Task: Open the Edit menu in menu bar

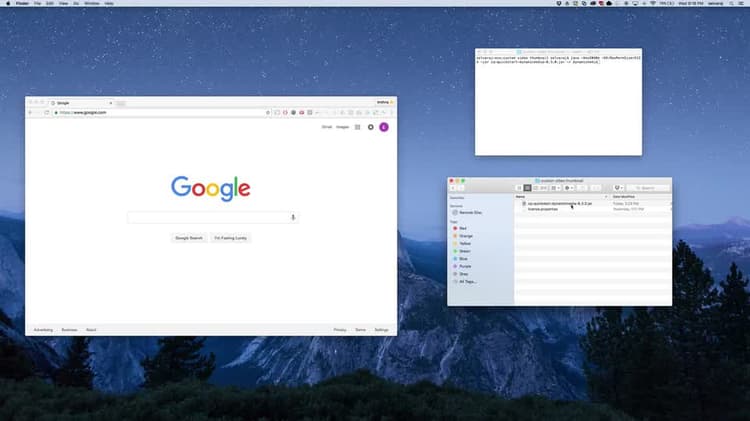Action: [x=50, y=3]
